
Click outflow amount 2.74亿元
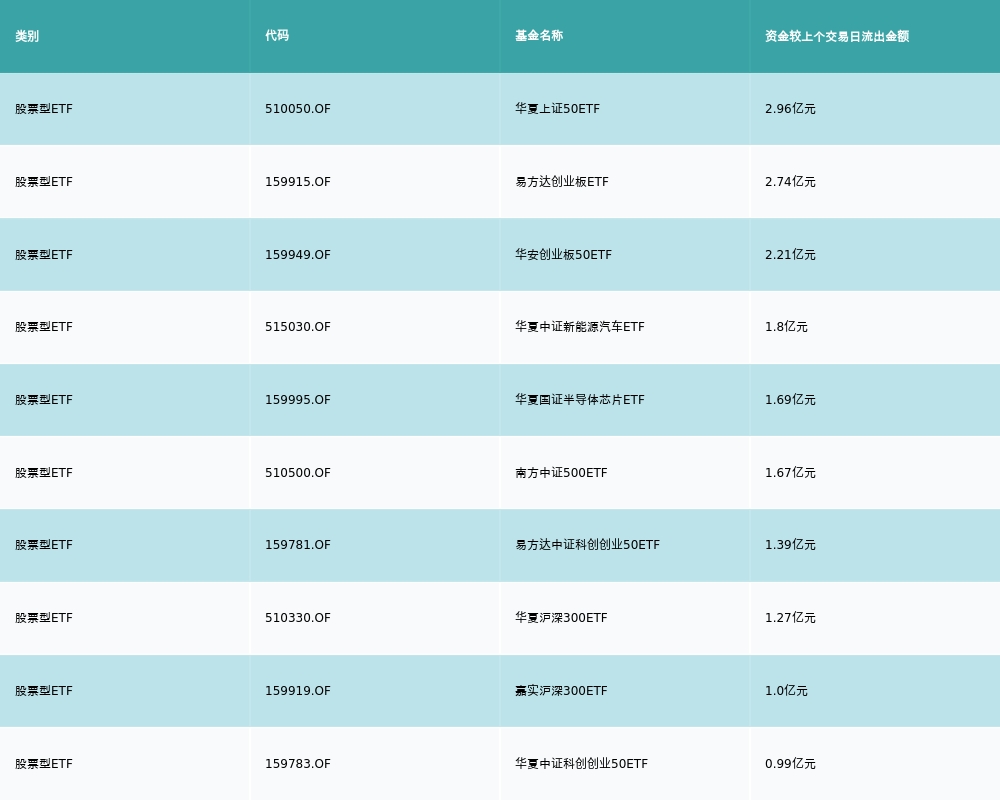click(x=790, y=182)
